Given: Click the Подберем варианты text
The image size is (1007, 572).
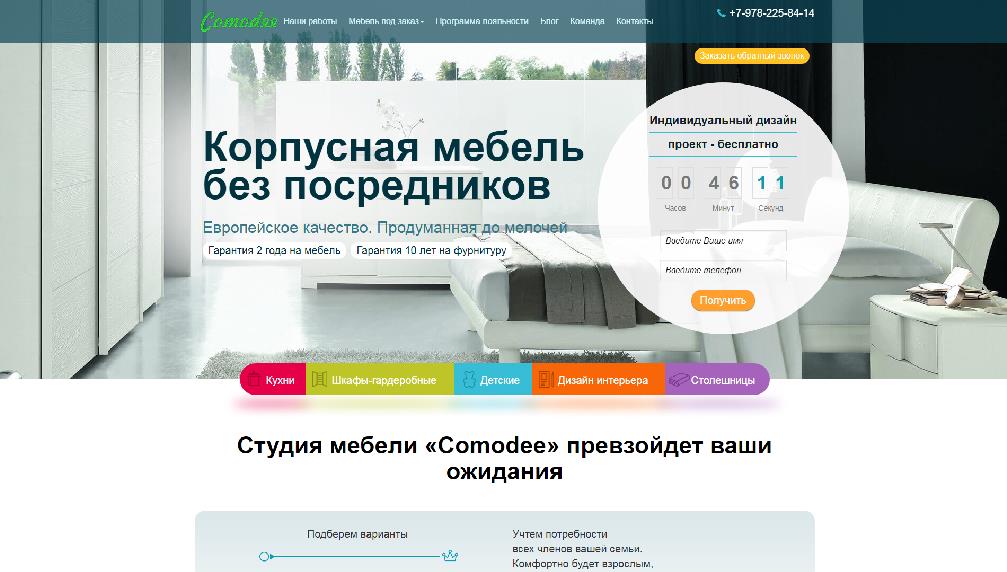Looking at the screenshot, I should (357, 534).
